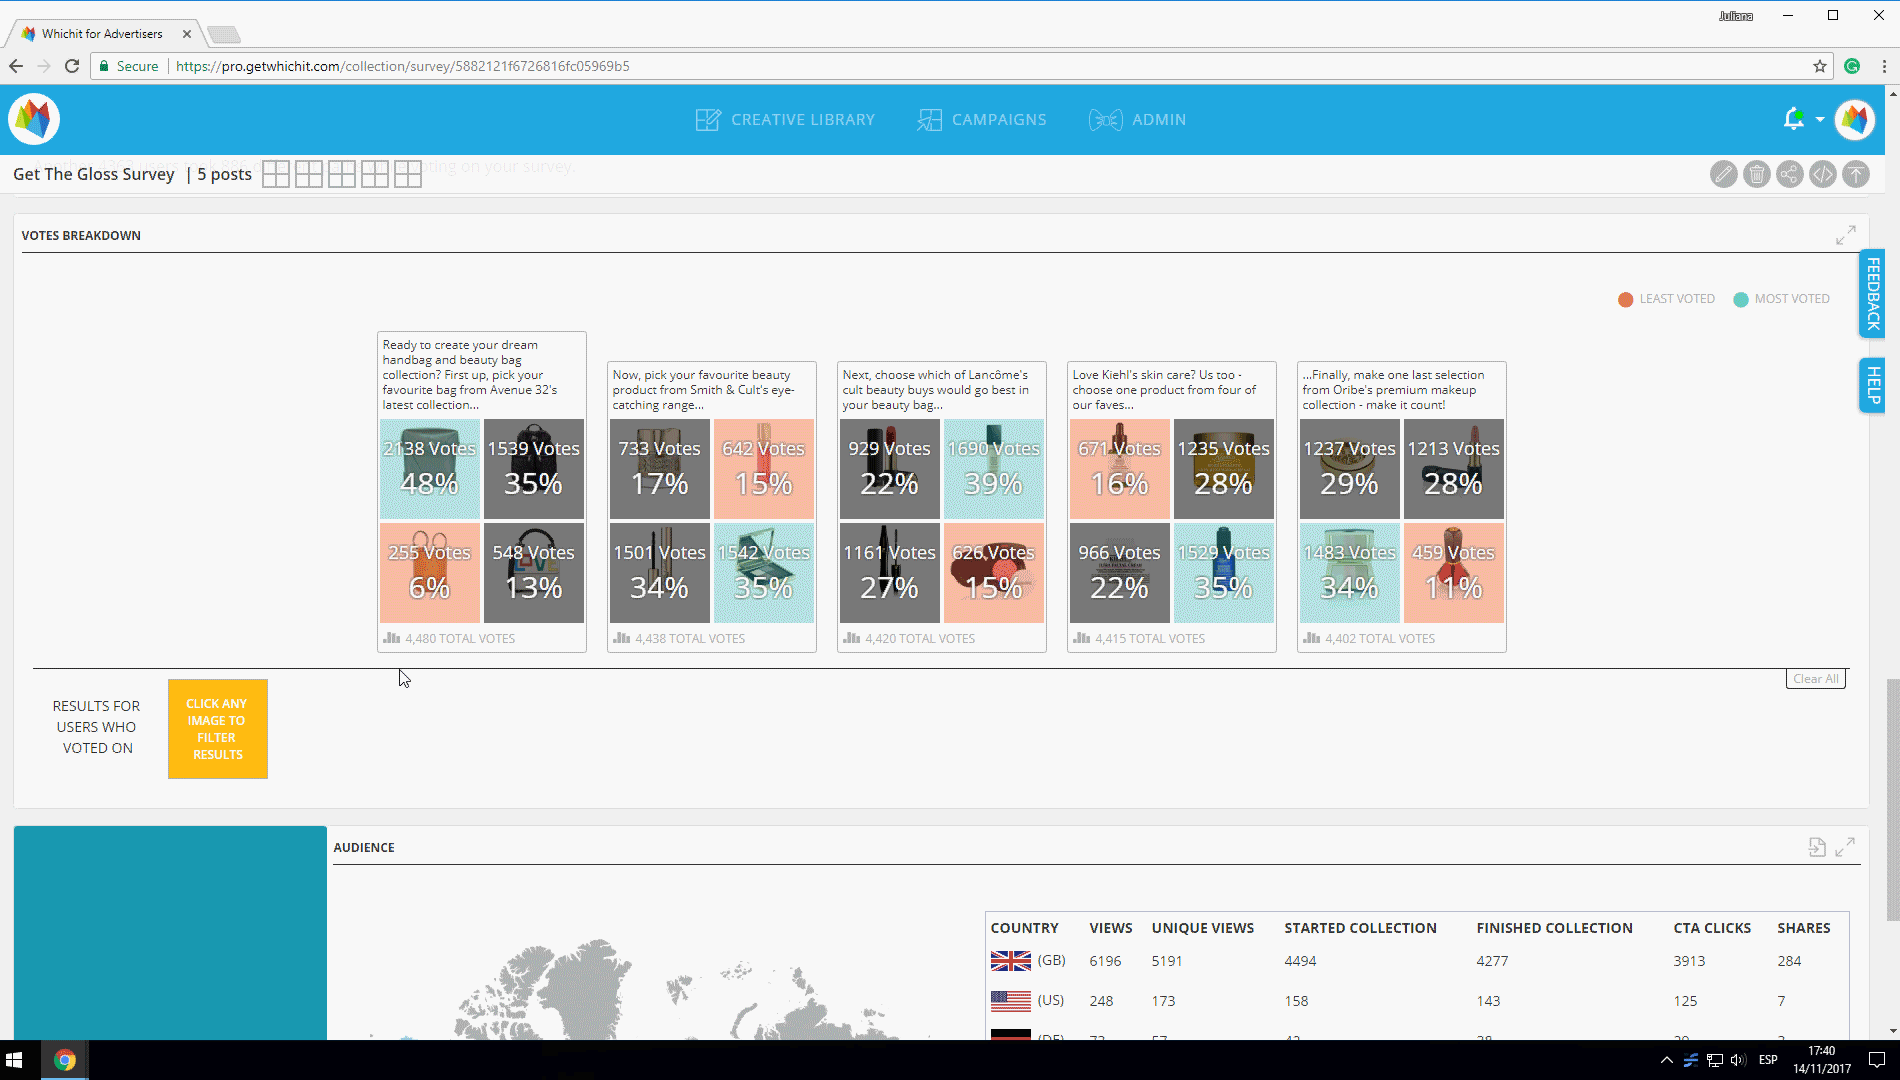The image size is (1900, 1080).
Task: Reload the page
Action: click(72, 66)
